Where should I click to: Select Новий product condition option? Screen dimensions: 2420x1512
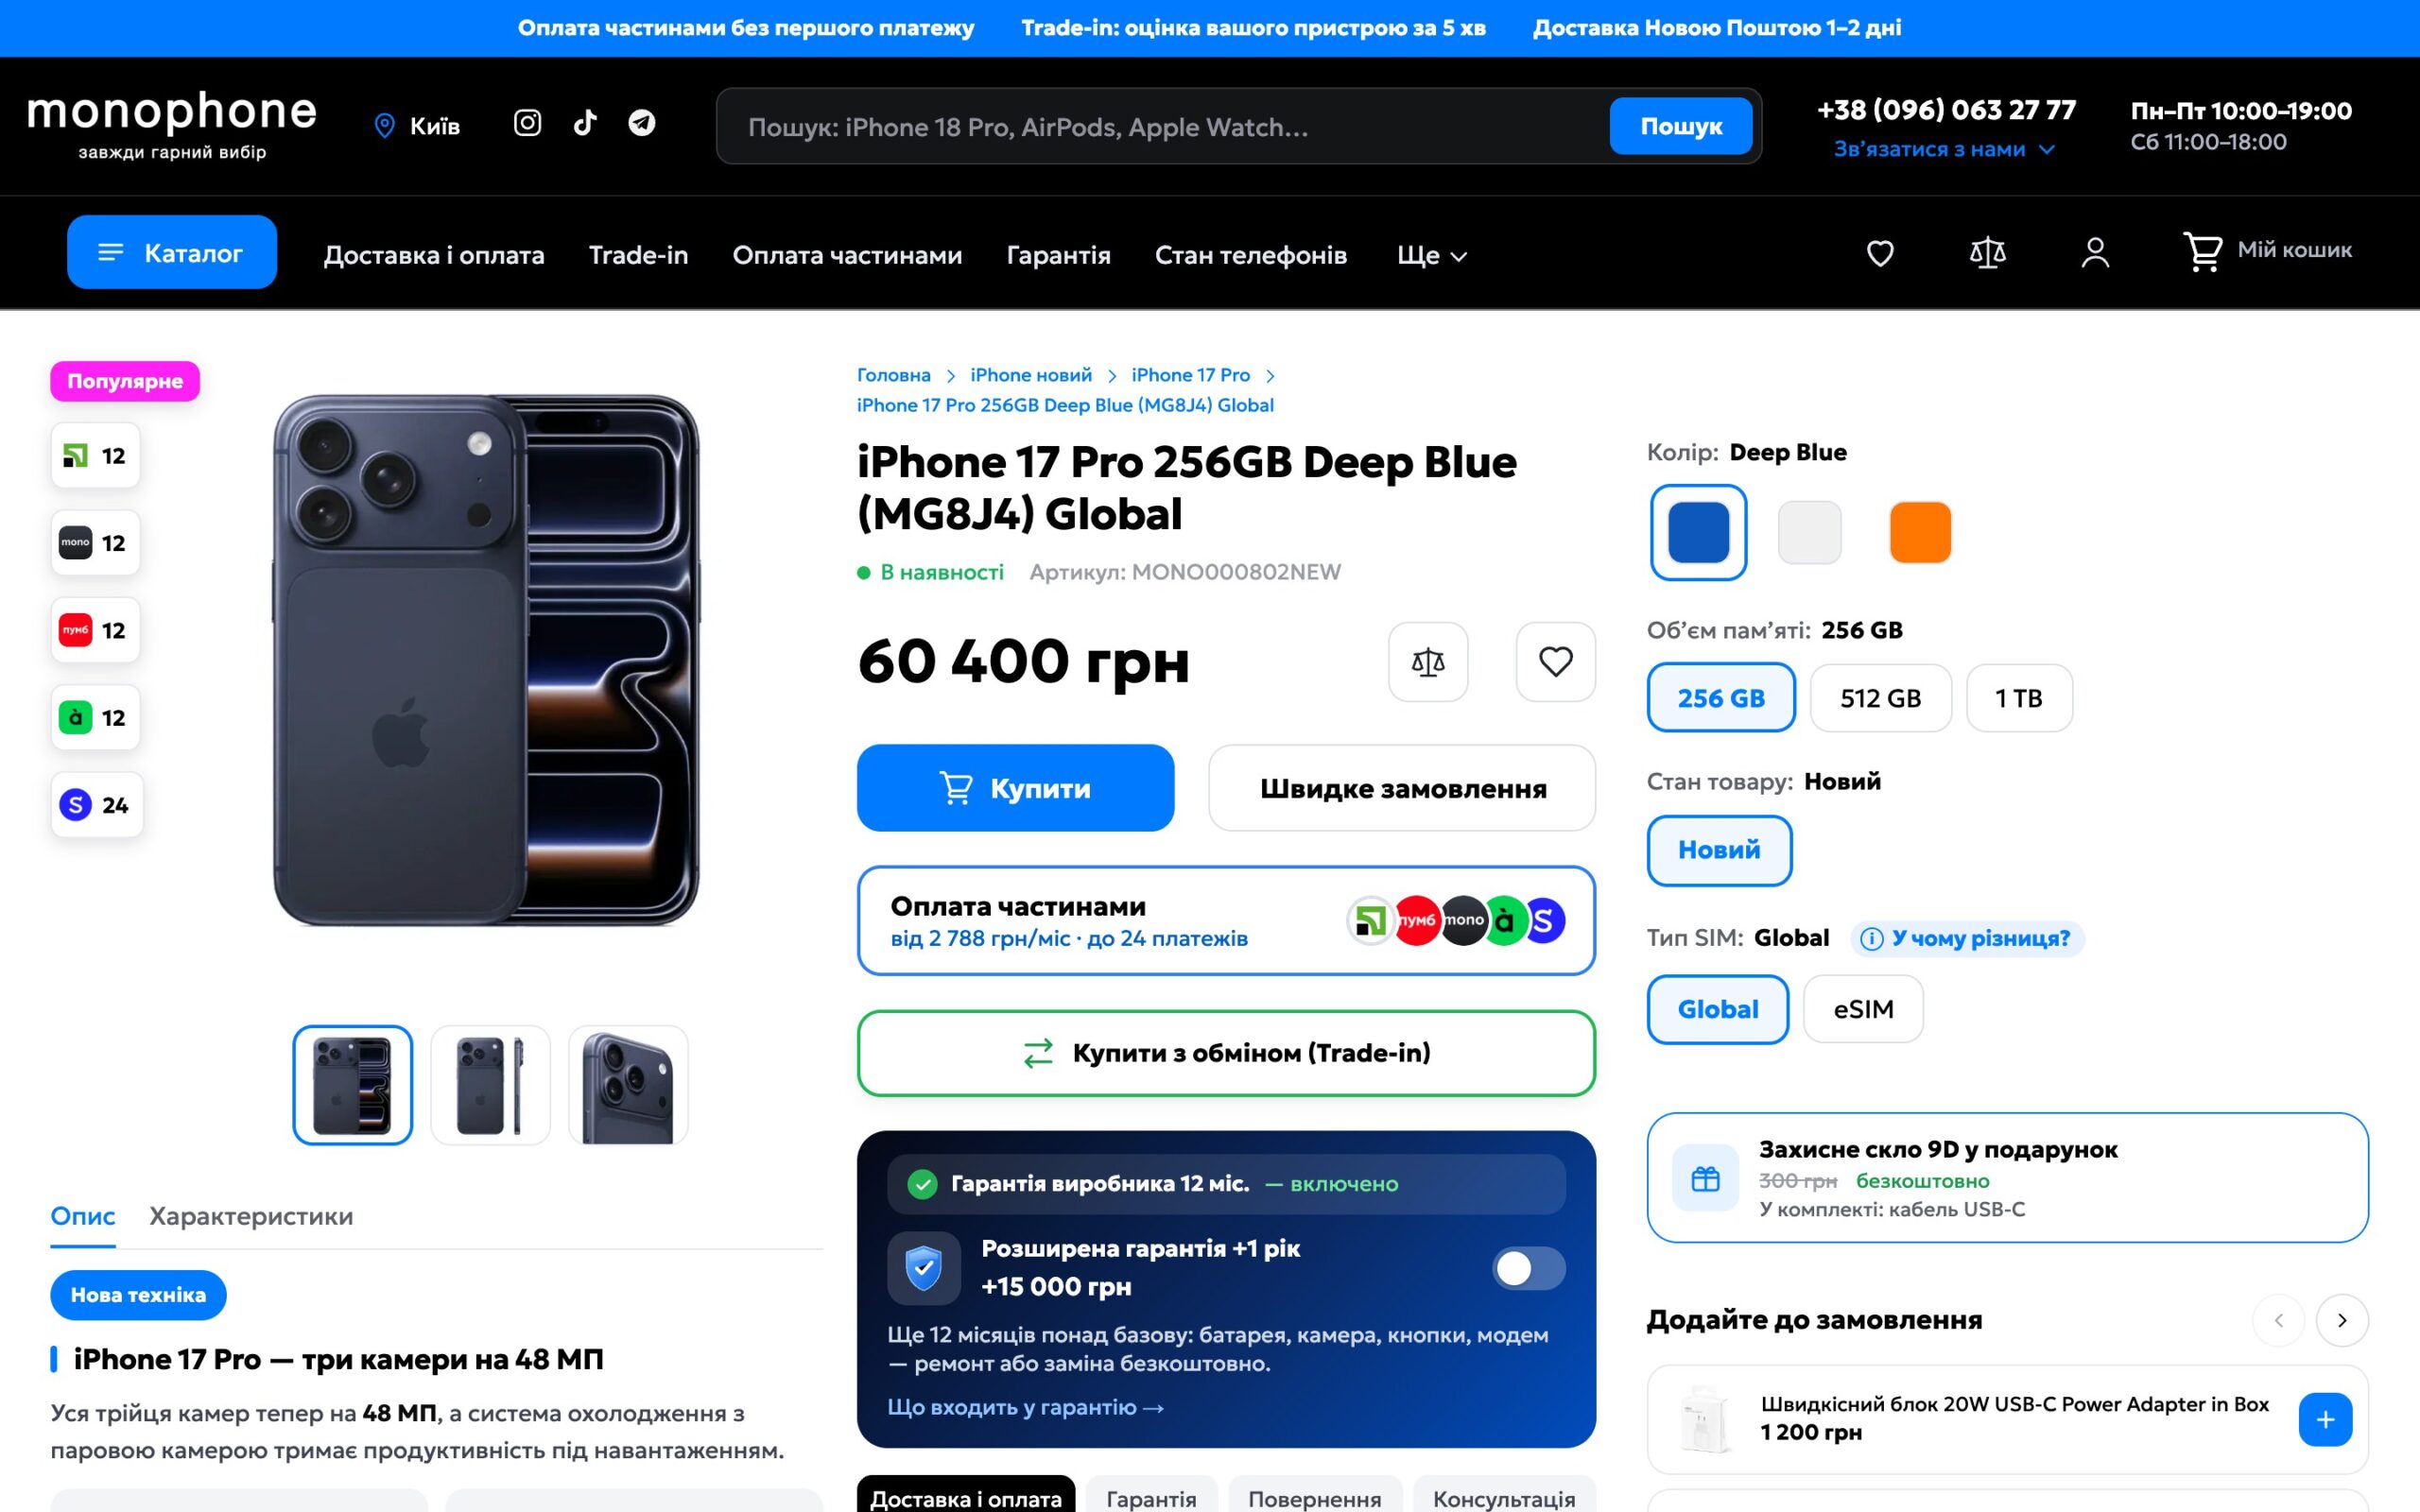point(1719,850)
